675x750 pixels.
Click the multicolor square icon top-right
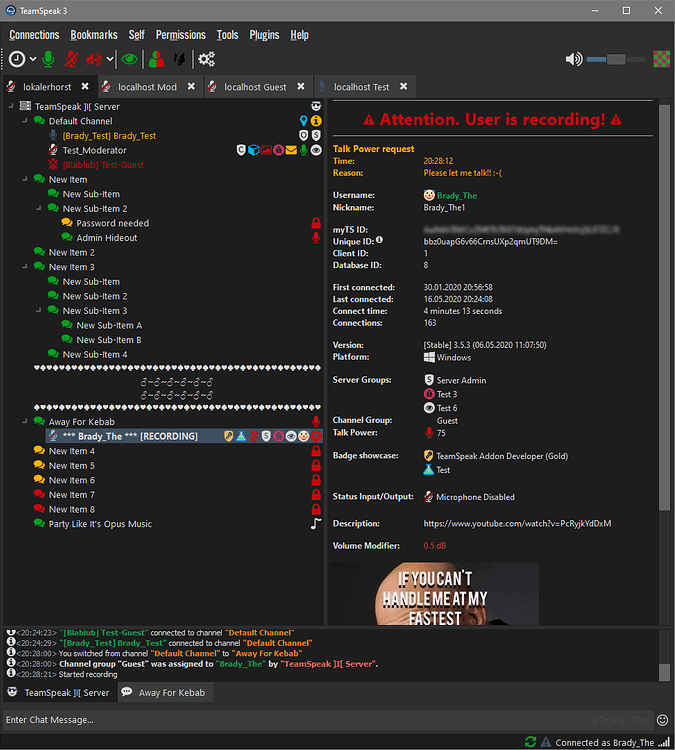pos(660,59)
